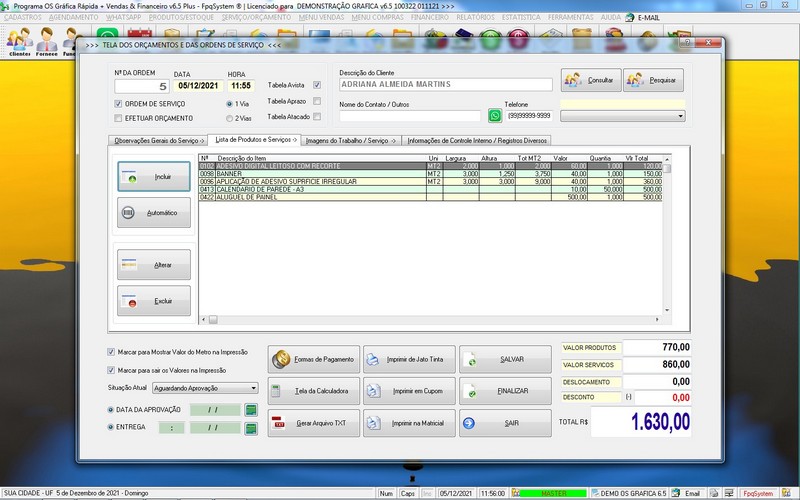
Task: Open the FINANCEIRO menu
Action: (430, 17)
